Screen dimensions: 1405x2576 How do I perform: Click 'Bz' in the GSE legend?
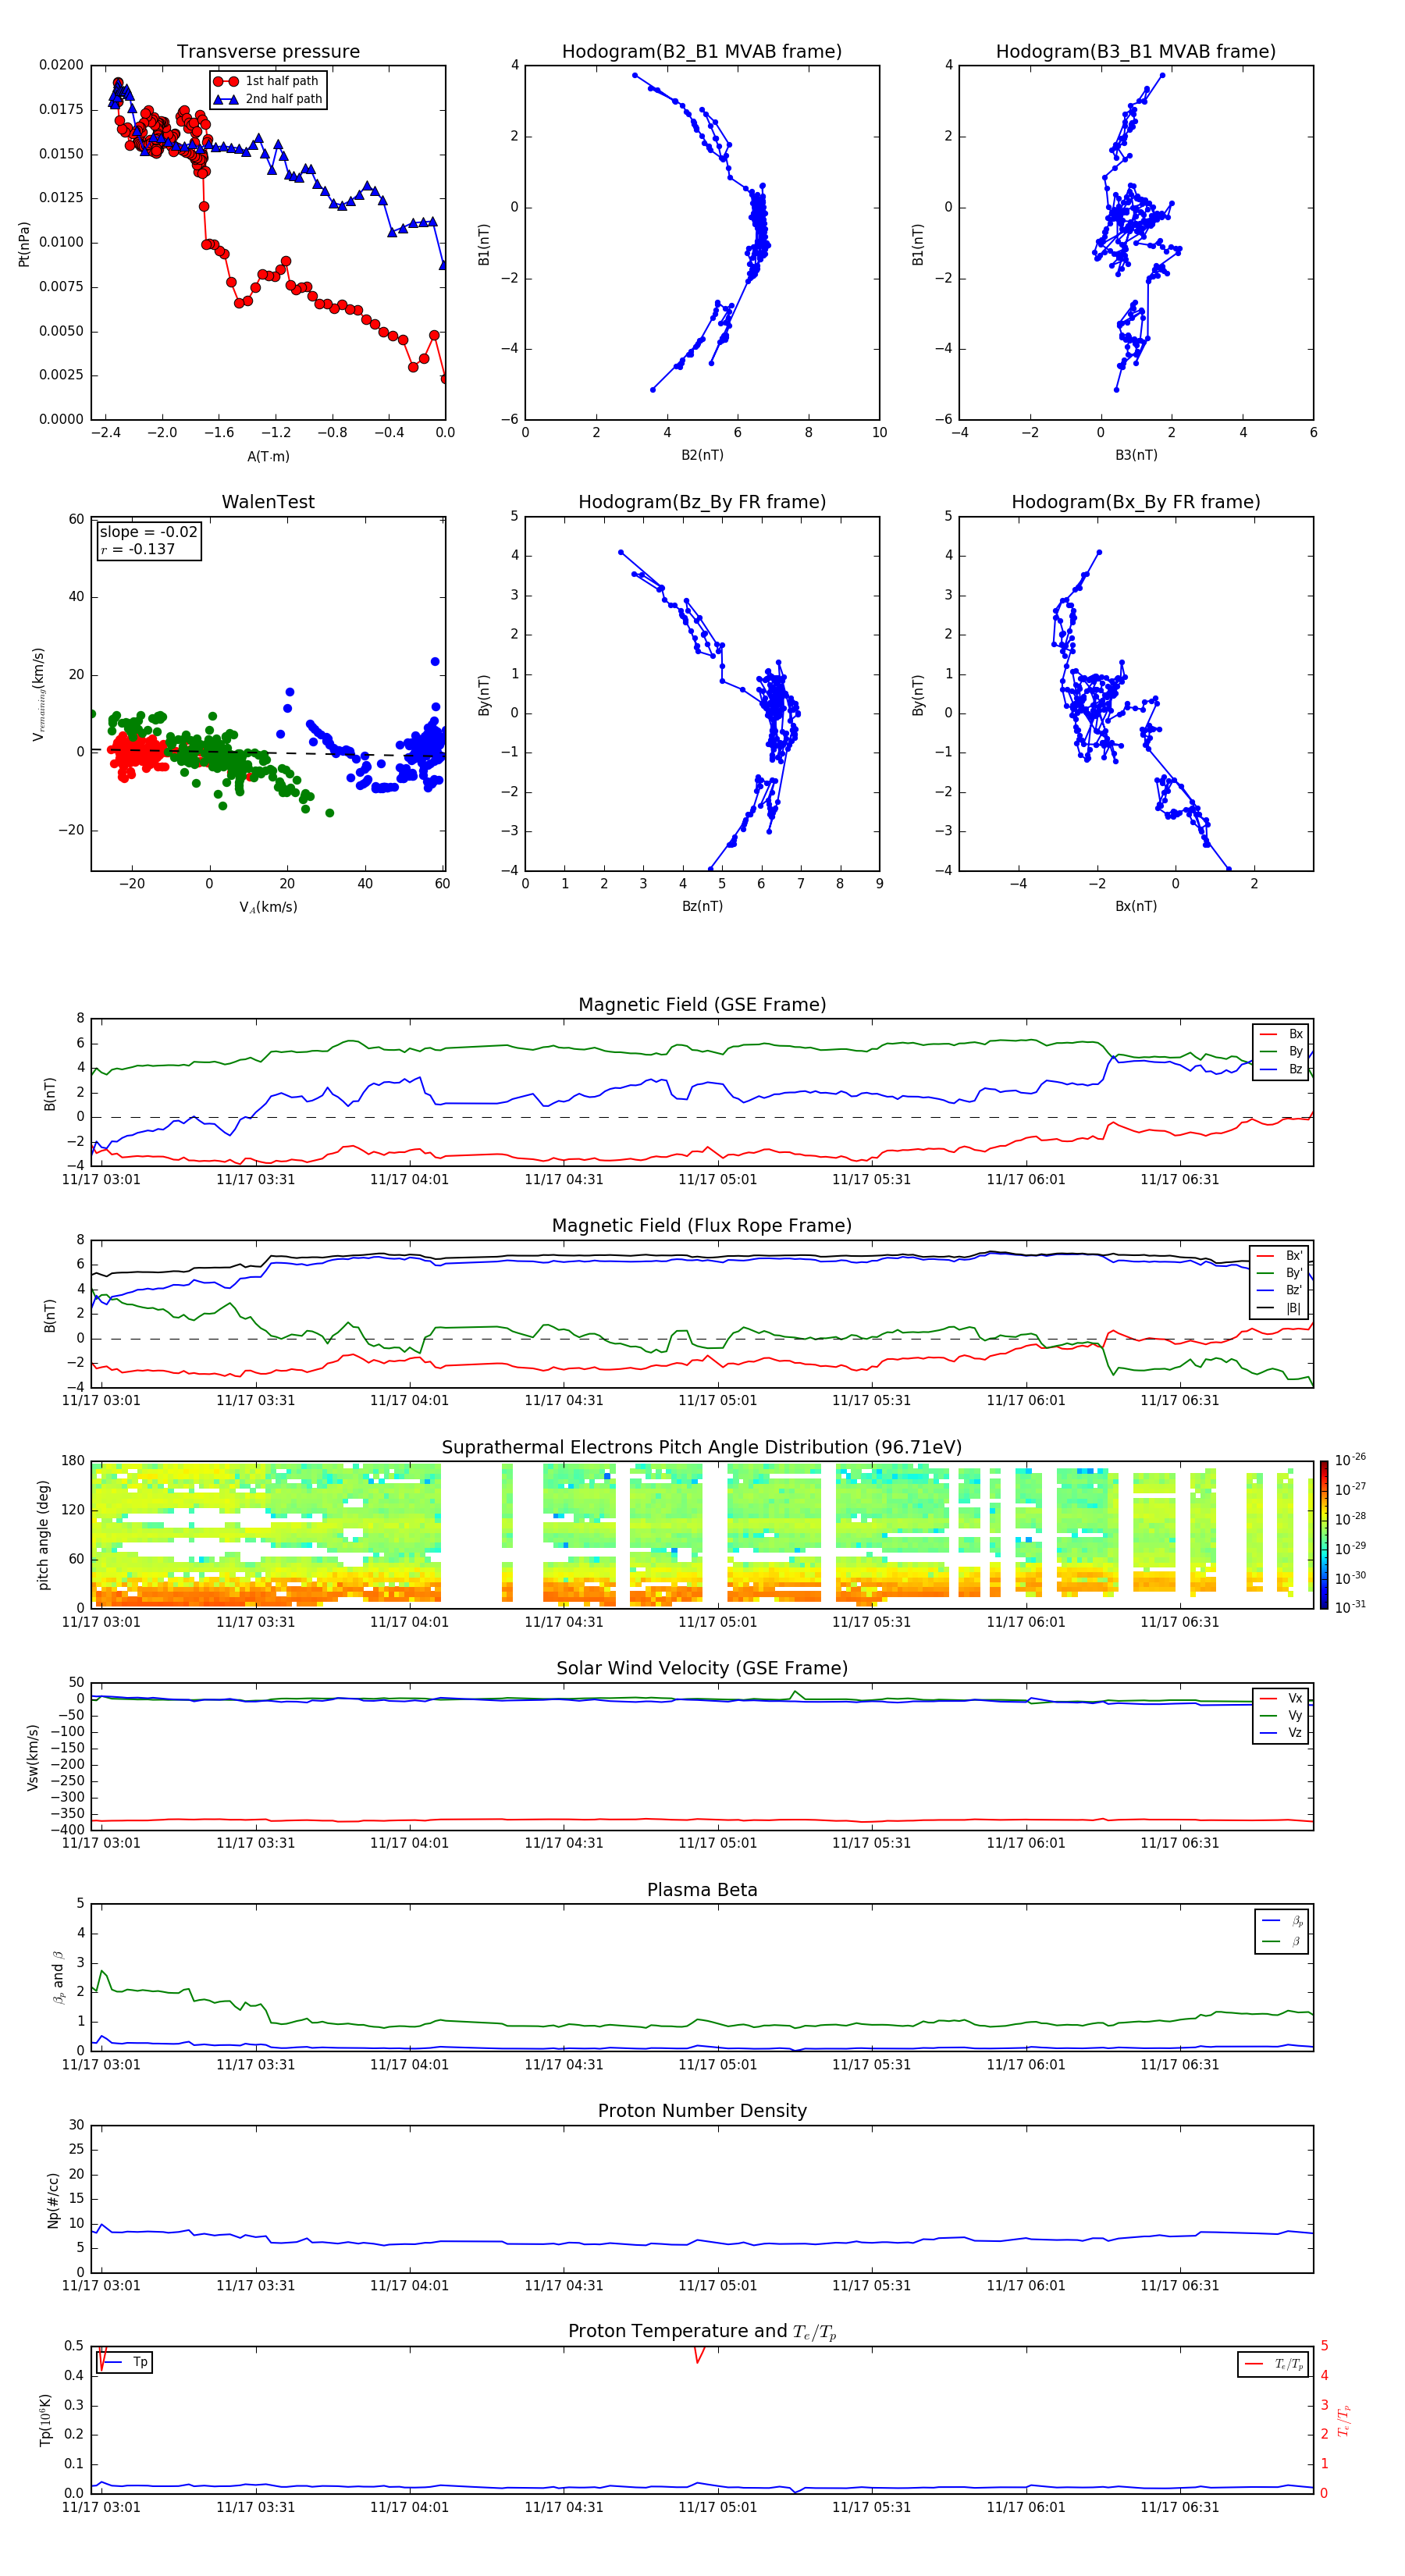coord(1282,1069)
